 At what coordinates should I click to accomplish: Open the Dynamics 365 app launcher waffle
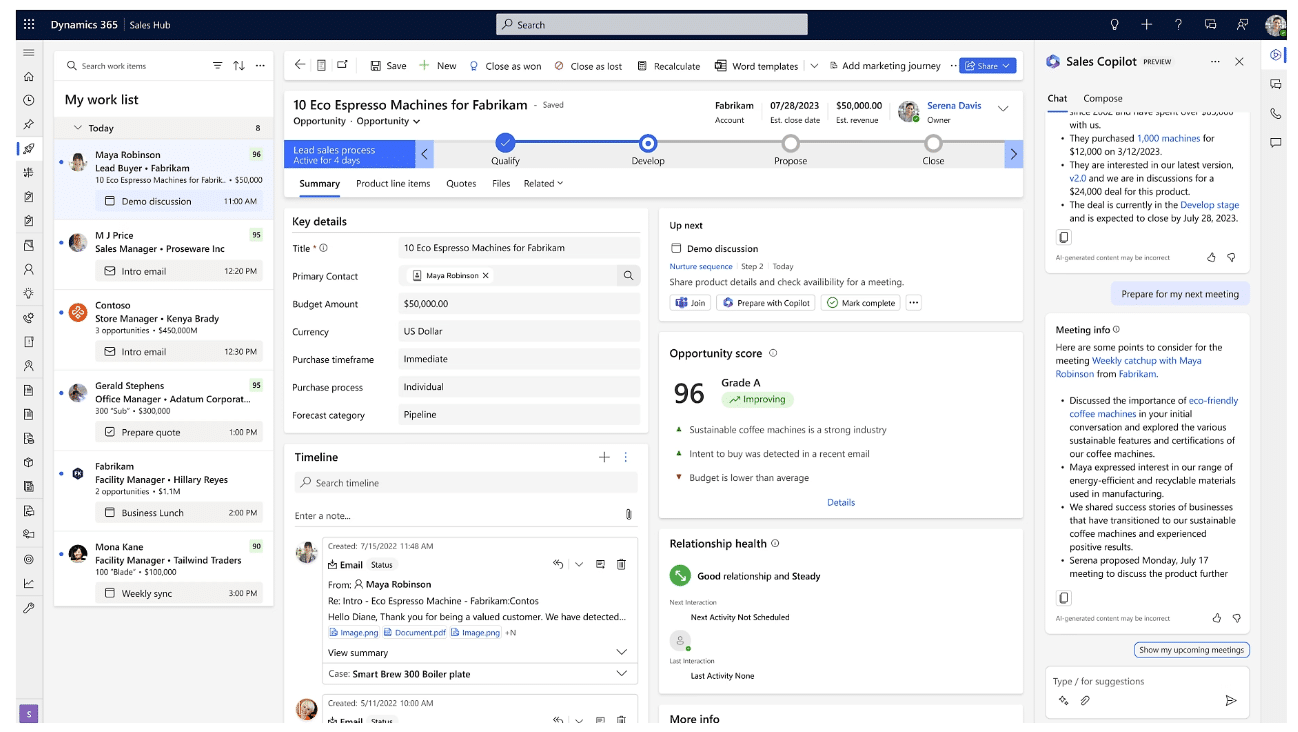[28, 24]
